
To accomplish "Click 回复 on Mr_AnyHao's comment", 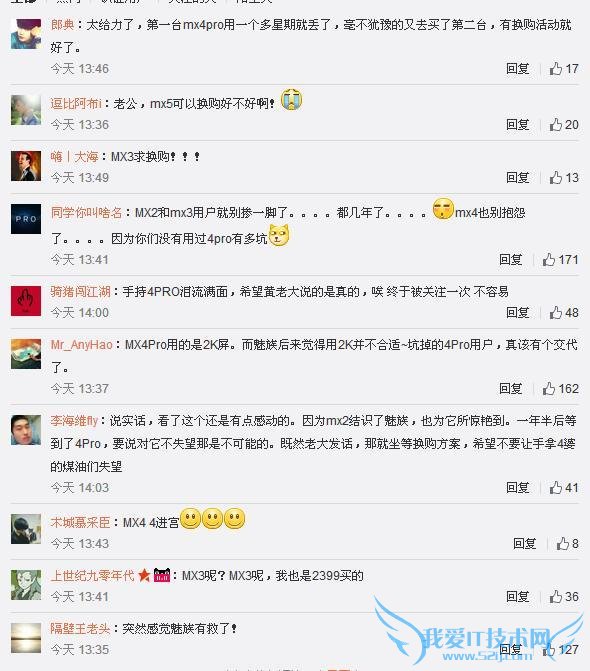I will click(x=511, y=389).
